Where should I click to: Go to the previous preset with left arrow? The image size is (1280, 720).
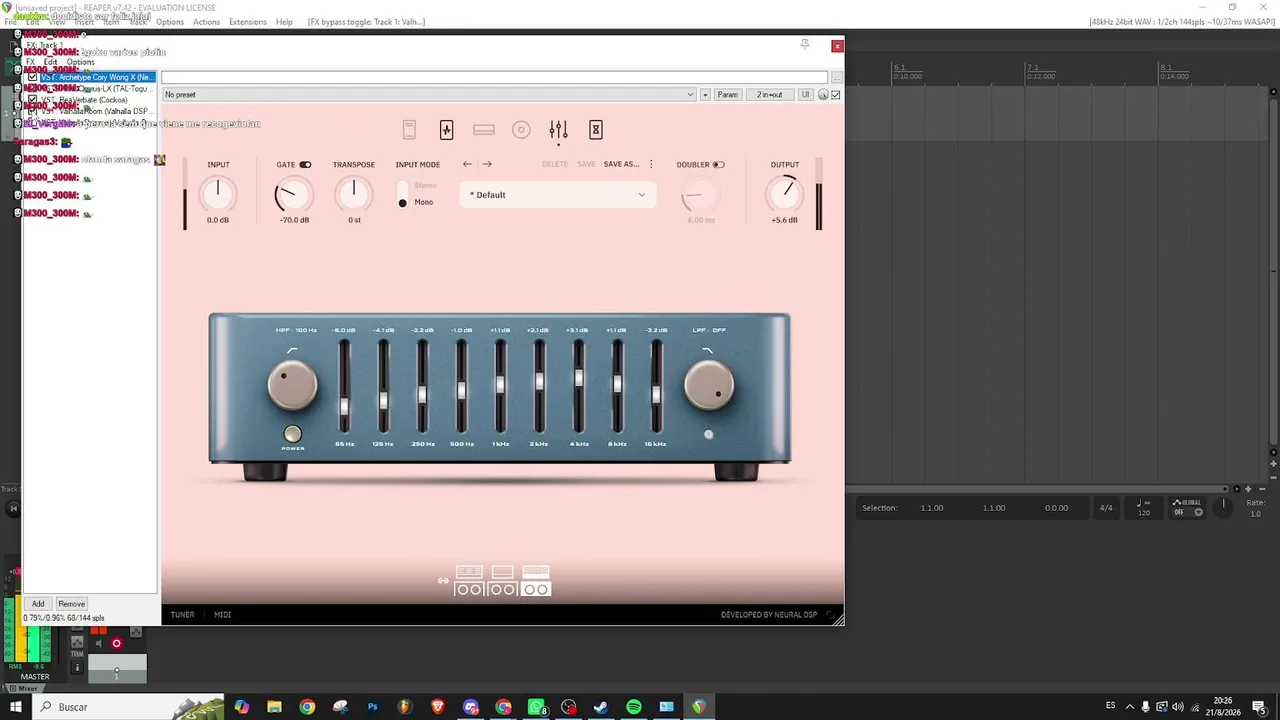tap(467, 164)
